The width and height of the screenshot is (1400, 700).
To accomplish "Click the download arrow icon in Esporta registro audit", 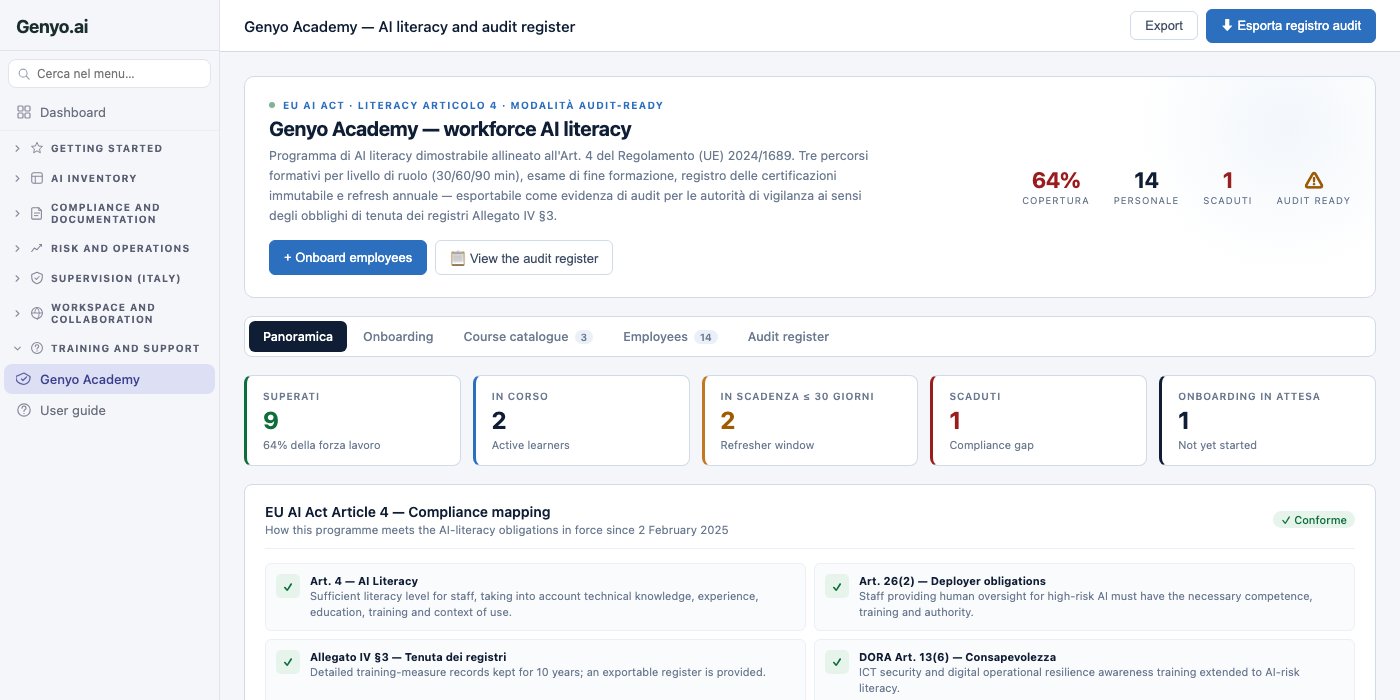I will pyautogui.click(x=1227, y=26).
